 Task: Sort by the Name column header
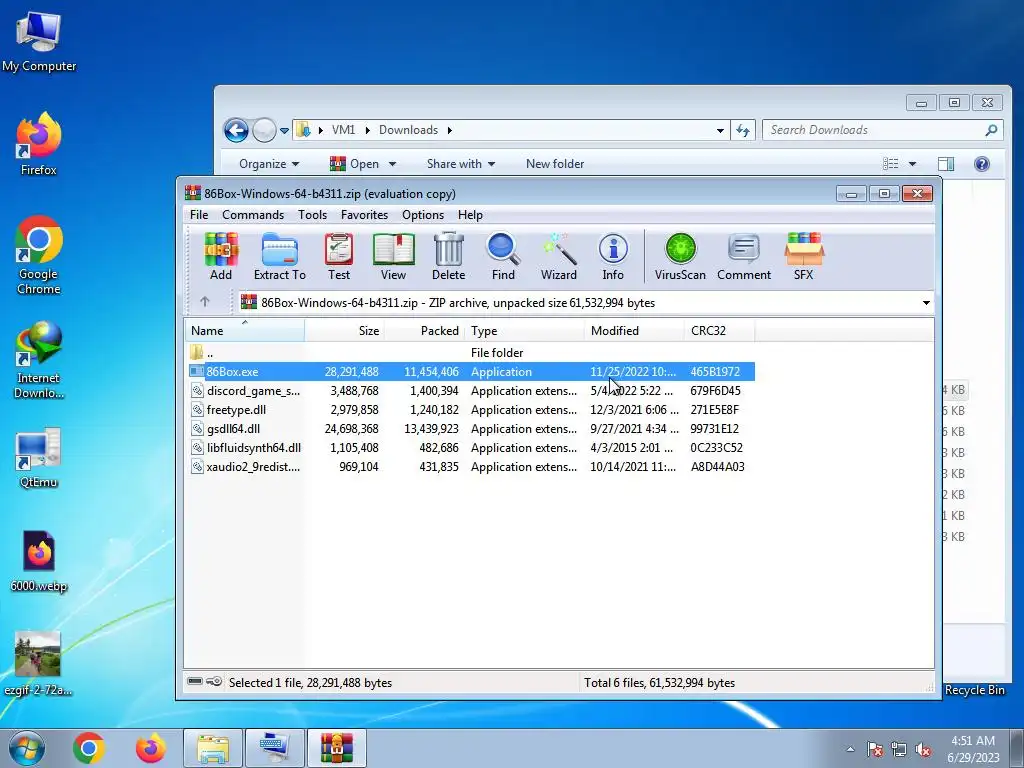244,330
